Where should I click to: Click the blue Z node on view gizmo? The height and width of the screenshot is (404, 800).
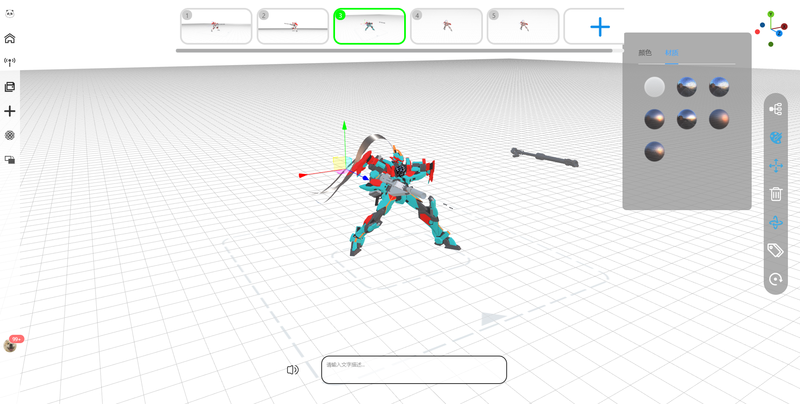tap(780, 33)
